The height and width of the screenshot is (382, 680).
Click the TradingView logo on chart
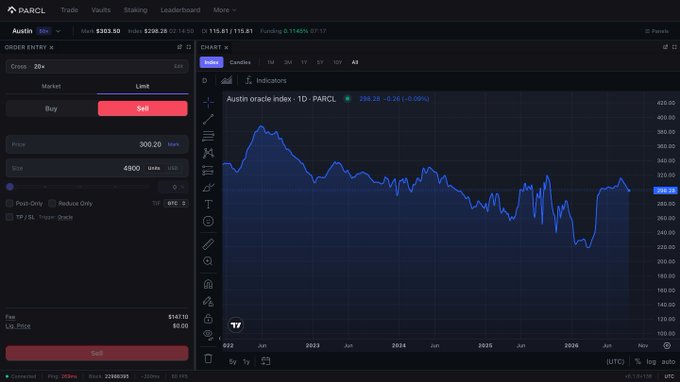[x=236, y=325]
